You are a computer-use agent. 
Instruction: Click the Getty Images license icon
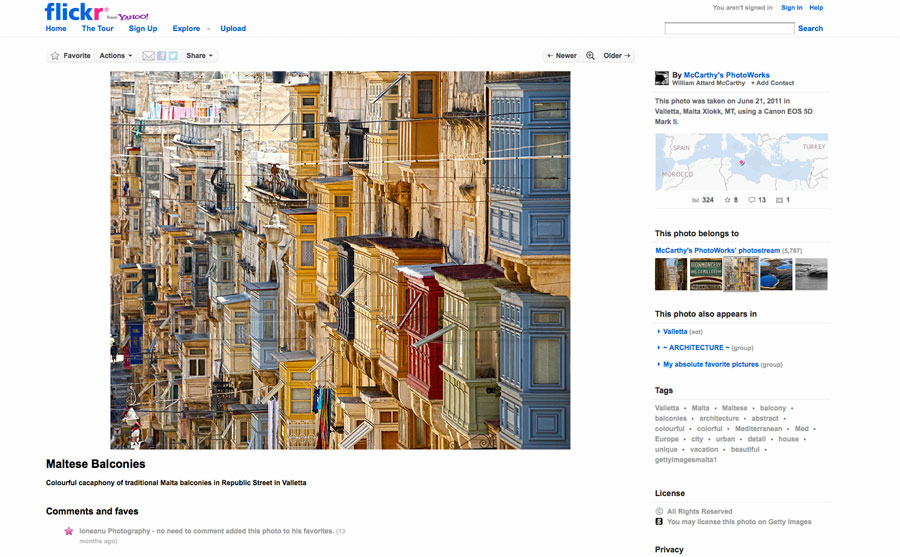click(659, 521)
